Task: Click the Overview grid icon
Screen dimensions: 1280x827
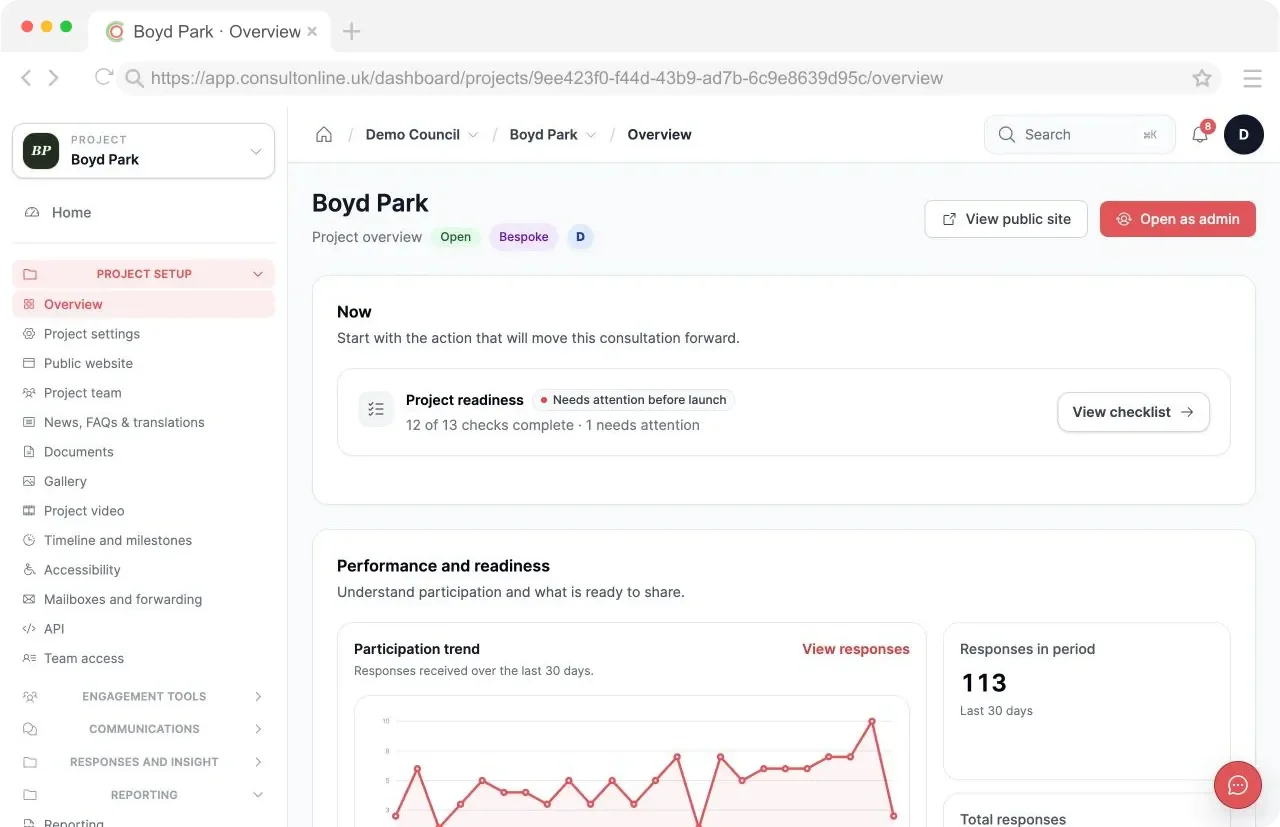Action: pyautogui.click(x=29, y=305)
